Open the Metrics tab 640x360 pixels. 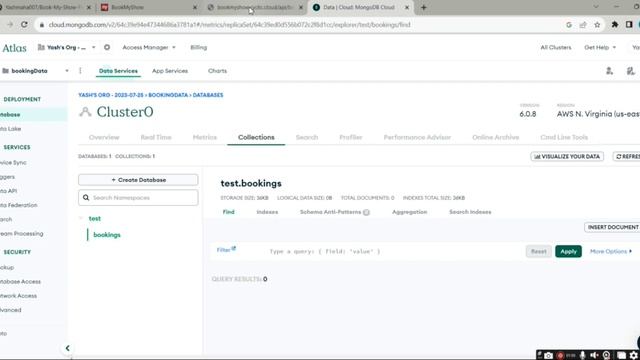204,137
